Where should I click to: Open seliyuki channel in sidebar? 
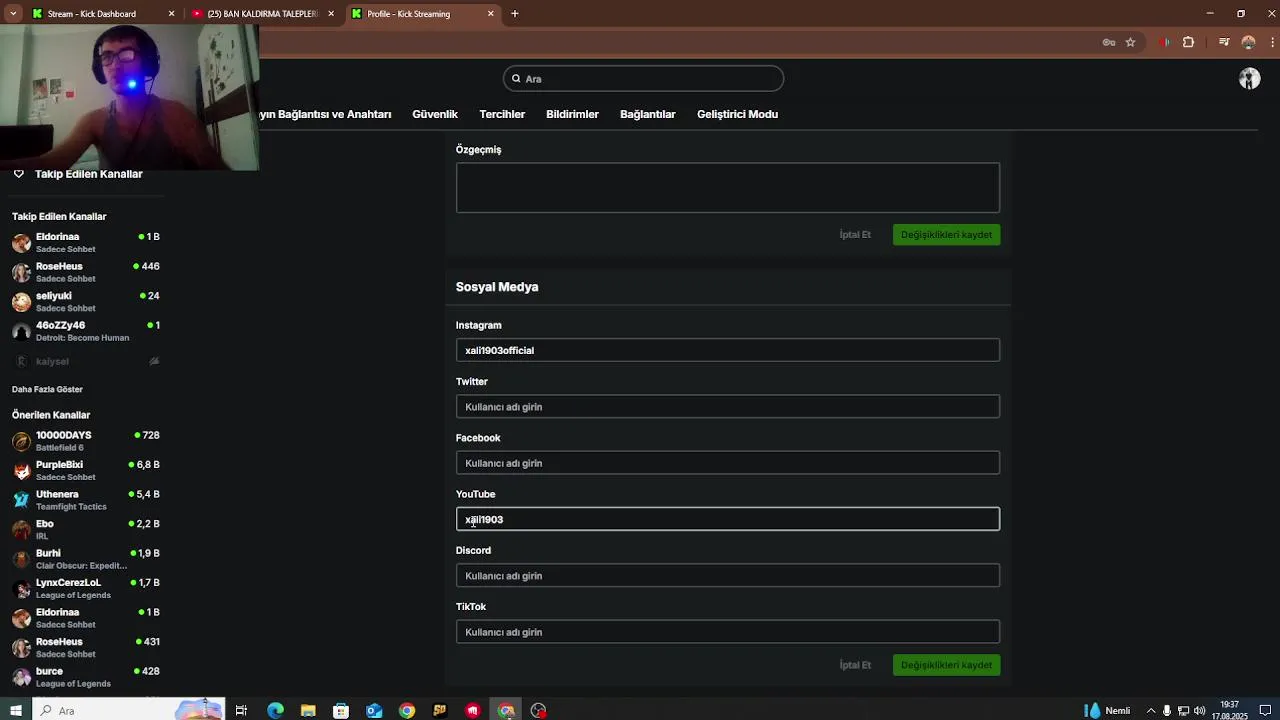pos(85,301)
